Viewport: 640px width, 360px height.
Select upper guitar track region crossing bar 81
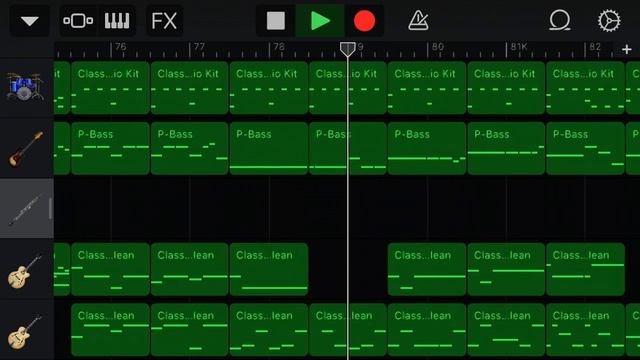(x=506, y=269)
